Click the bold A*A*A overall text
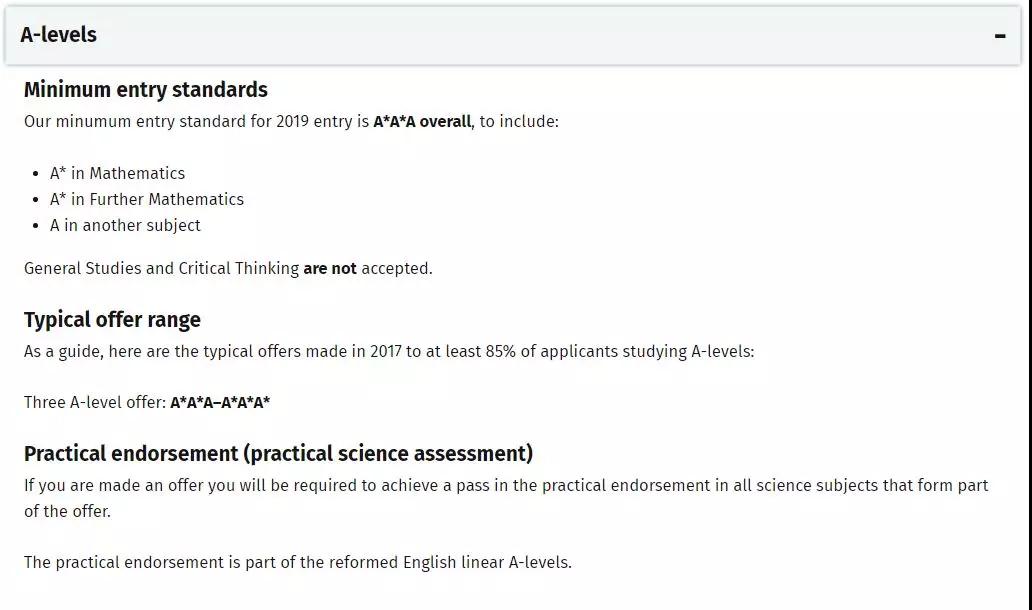The image size is (1032, 610). tap(422, 121)
